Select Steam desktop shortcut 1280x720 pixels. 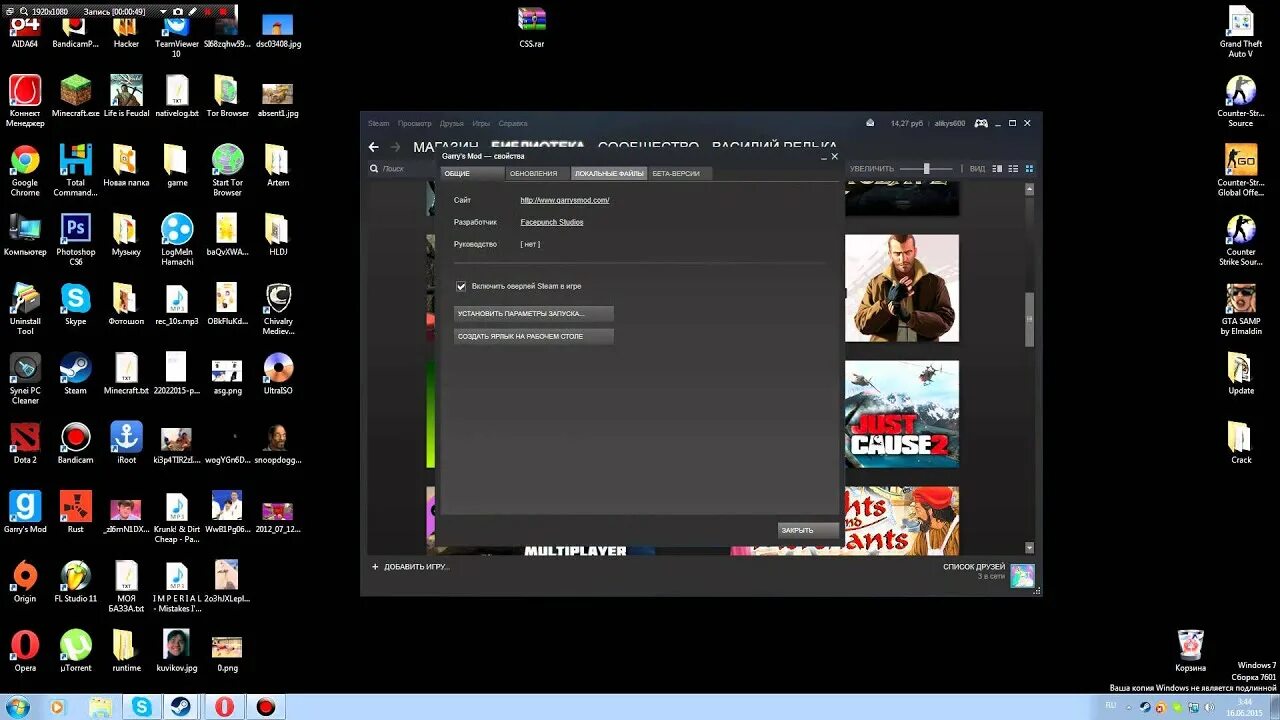tap(76, 374)
